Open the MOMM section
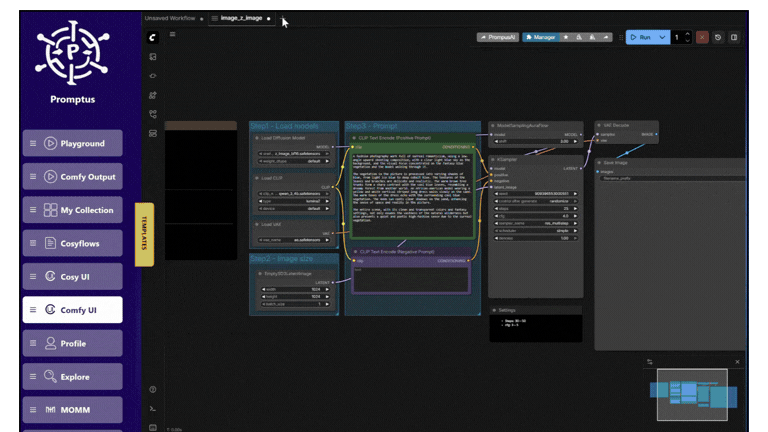Screen dimensions: 768x432 coord(72,409)
